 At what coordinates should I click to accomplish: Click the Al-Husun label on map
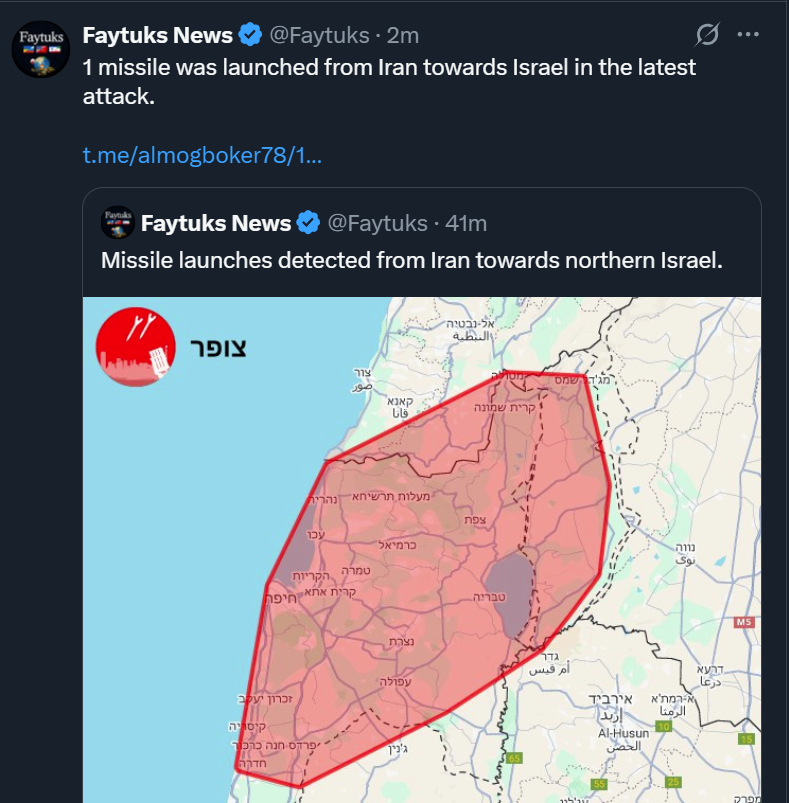click(624, 733)
